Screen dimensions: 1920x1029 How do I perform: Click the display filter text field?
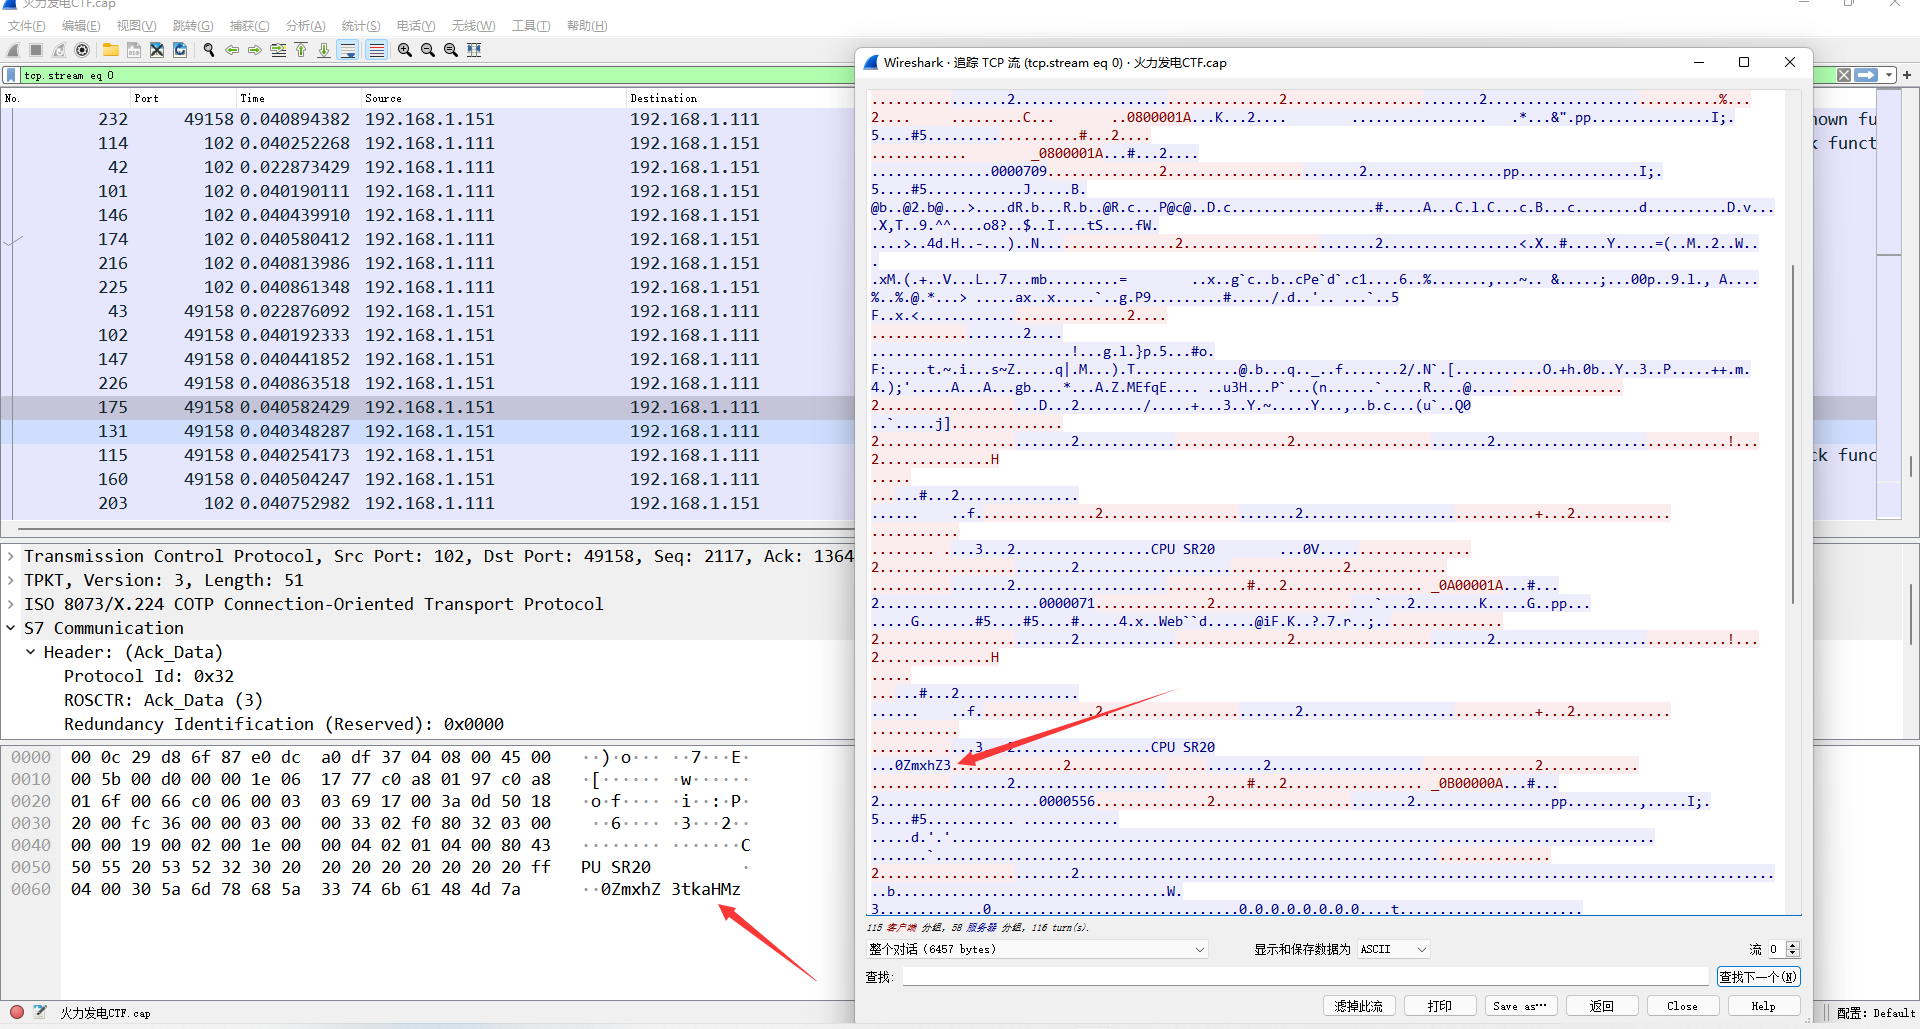[x=928, y=75]
